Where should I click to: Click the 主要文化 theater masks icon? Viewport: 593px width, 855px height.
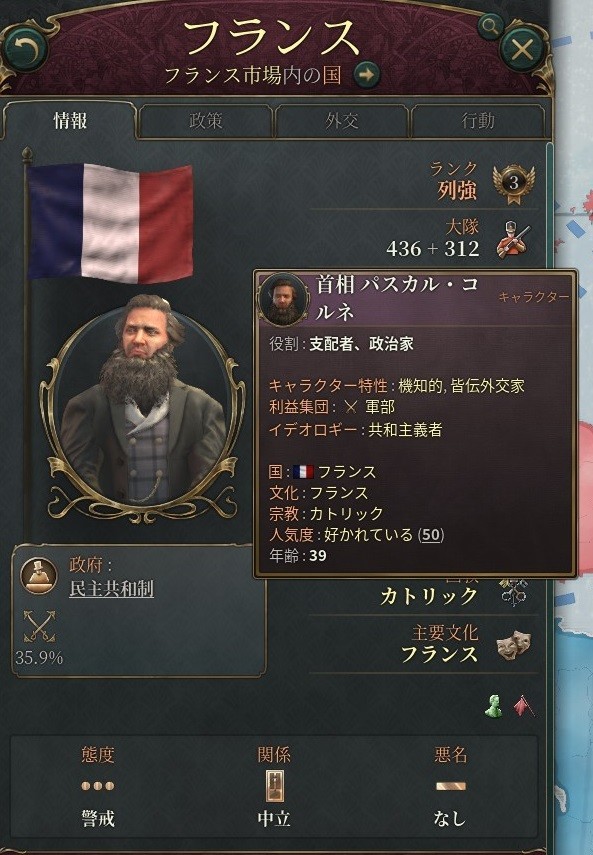[513, 645]
